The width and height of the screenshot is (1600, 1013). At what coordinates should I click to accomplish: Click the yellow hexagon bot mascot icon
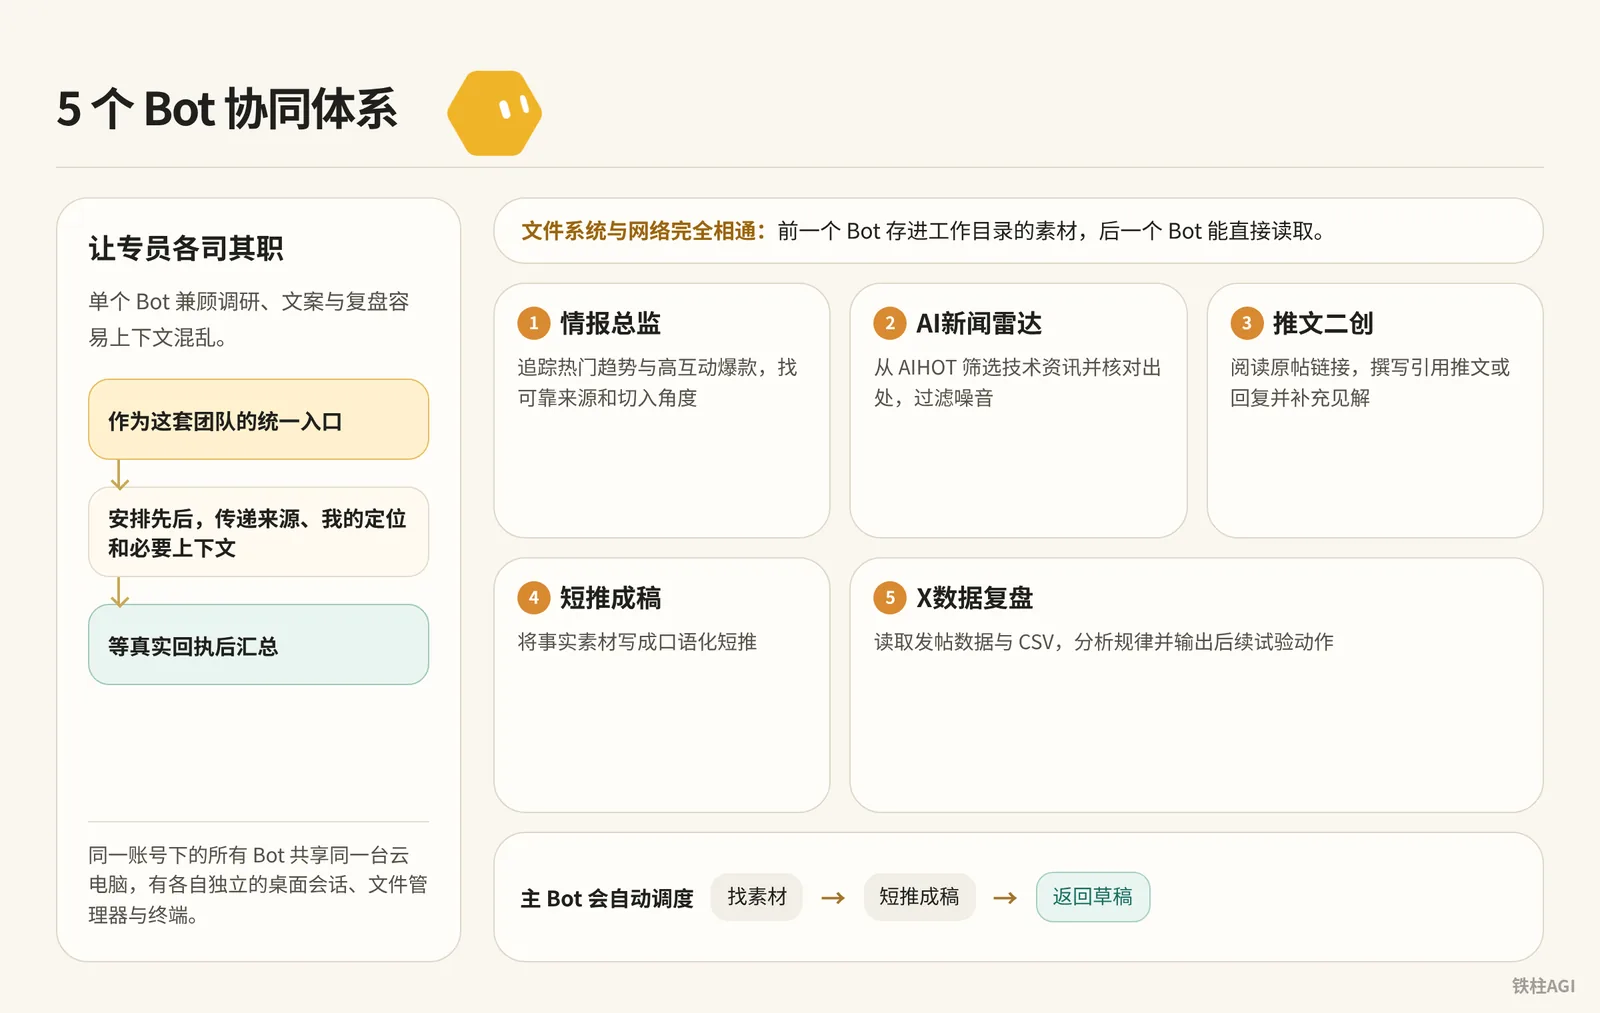pyautogui.click(x=495, y=113)
